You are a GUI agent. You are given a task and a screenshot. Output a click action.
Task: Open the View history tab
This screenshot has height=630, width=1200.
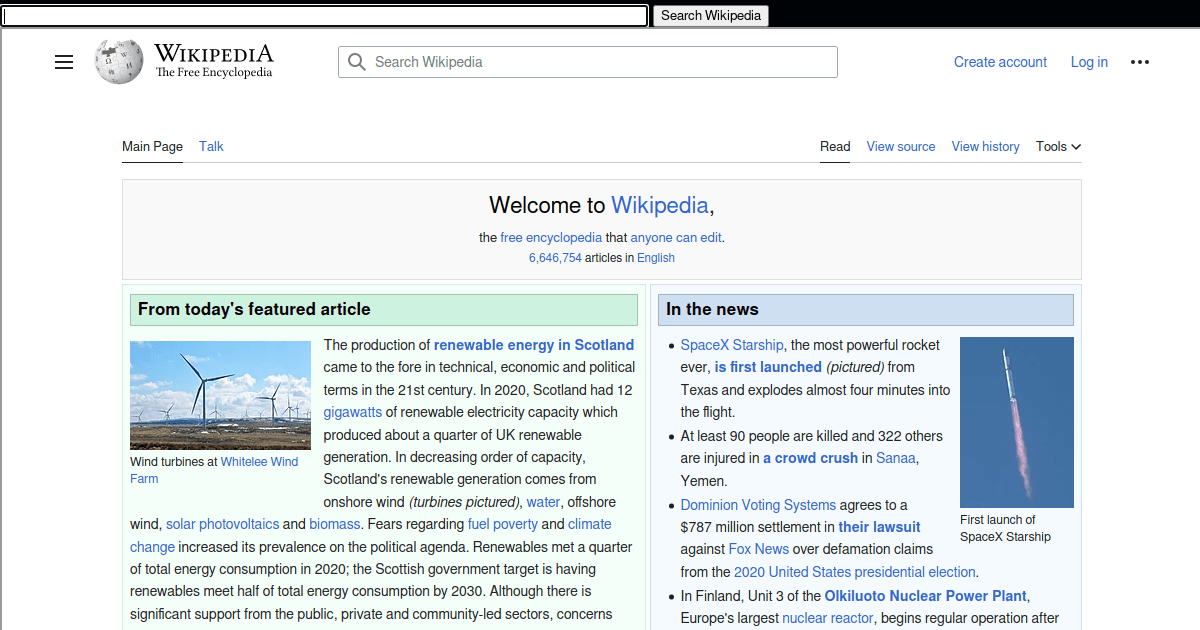pyautogui.click(x=985, y=146)
